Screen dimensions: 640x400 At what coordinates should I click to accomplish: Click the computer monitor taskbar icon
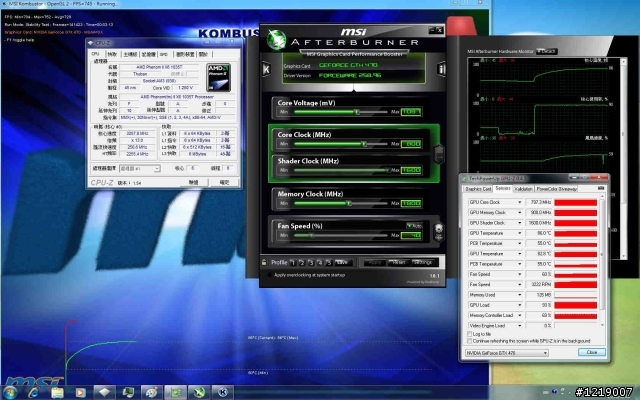[128, 392]
